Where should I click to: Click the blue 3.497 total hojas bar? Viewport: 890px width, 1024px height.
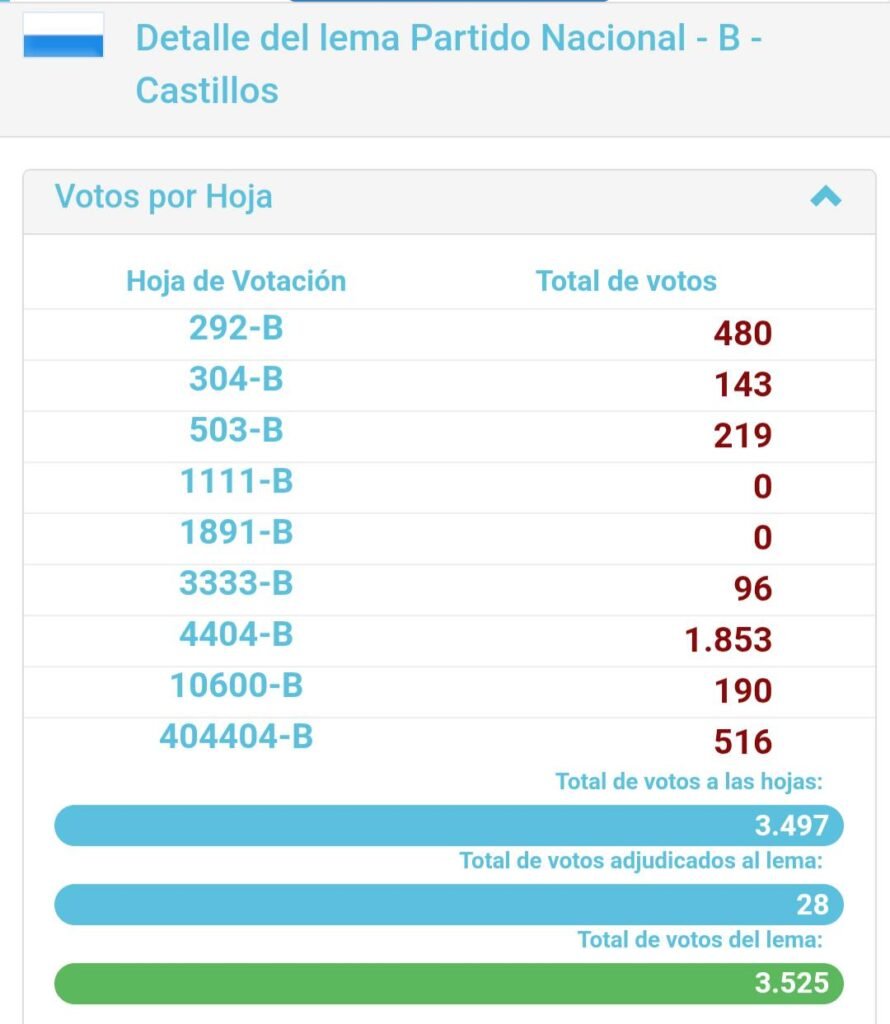point(449,825)
